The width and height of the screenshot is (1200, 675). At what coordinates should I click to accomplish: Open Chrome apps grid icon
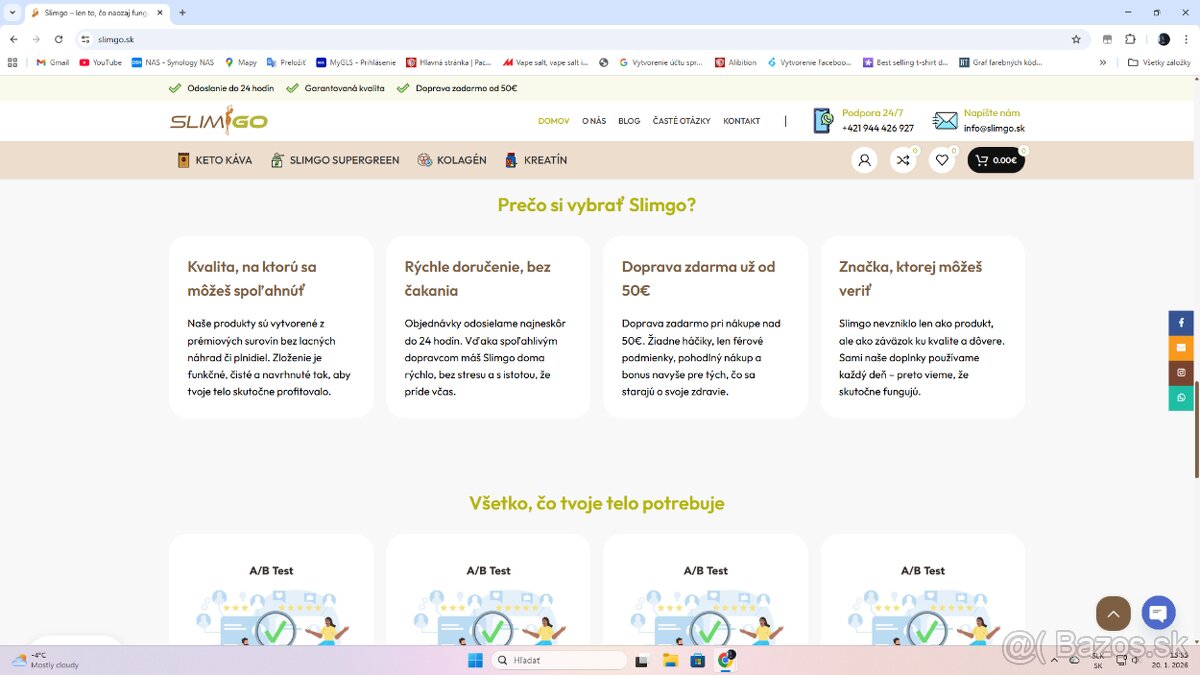coord(12,62)
